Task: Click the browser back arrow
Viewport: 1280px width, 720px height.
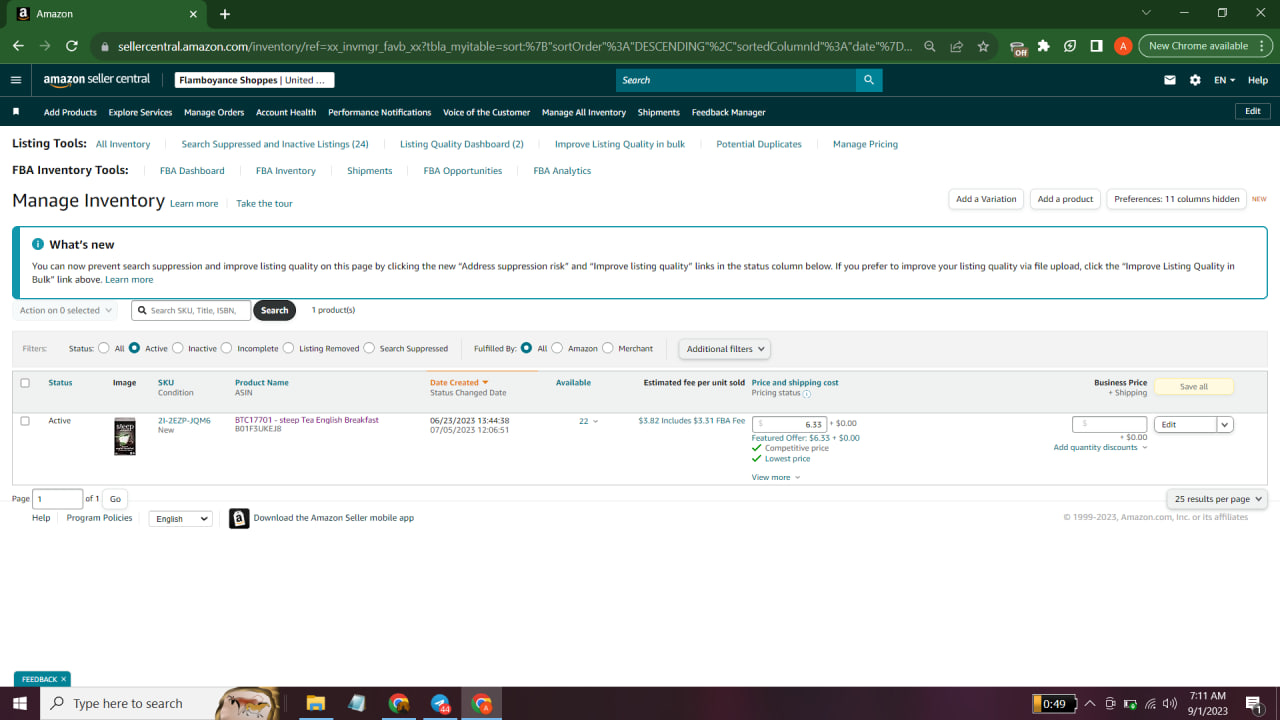Action: click(18, 46)
